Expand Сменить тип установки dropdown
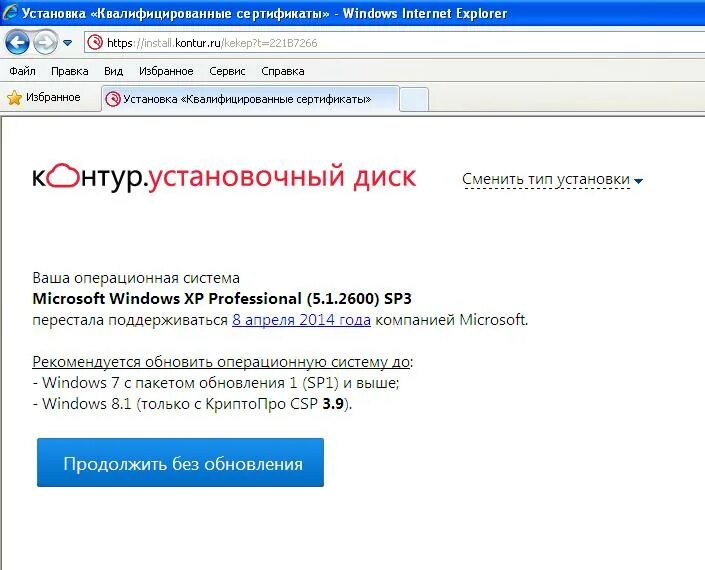Image resolution: width=705 pixels, height=570 pixels. [552, 180]
